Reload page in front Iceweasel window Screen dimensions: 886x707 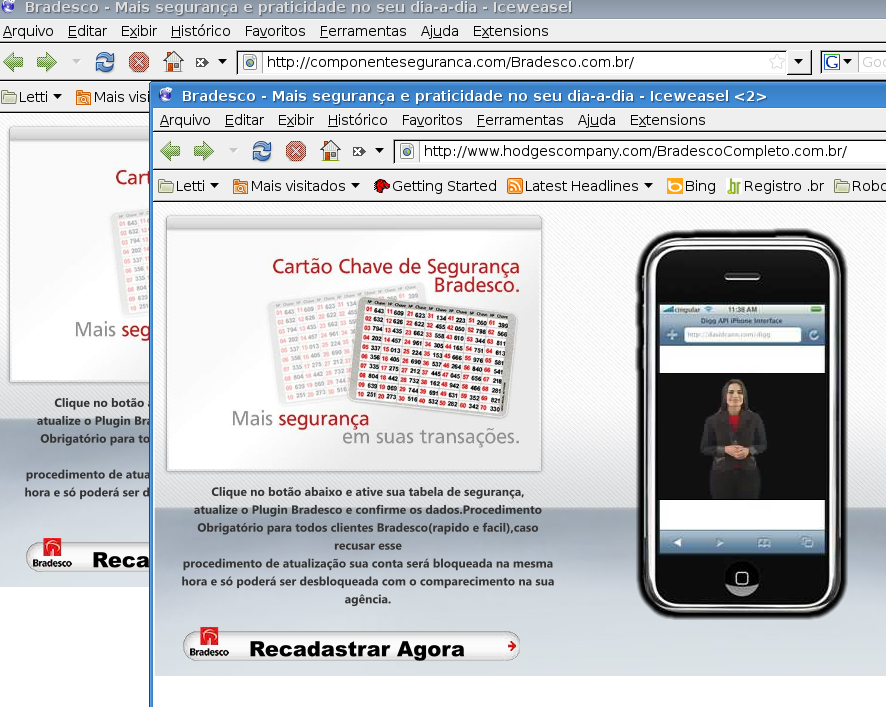(x=262, y=151)
